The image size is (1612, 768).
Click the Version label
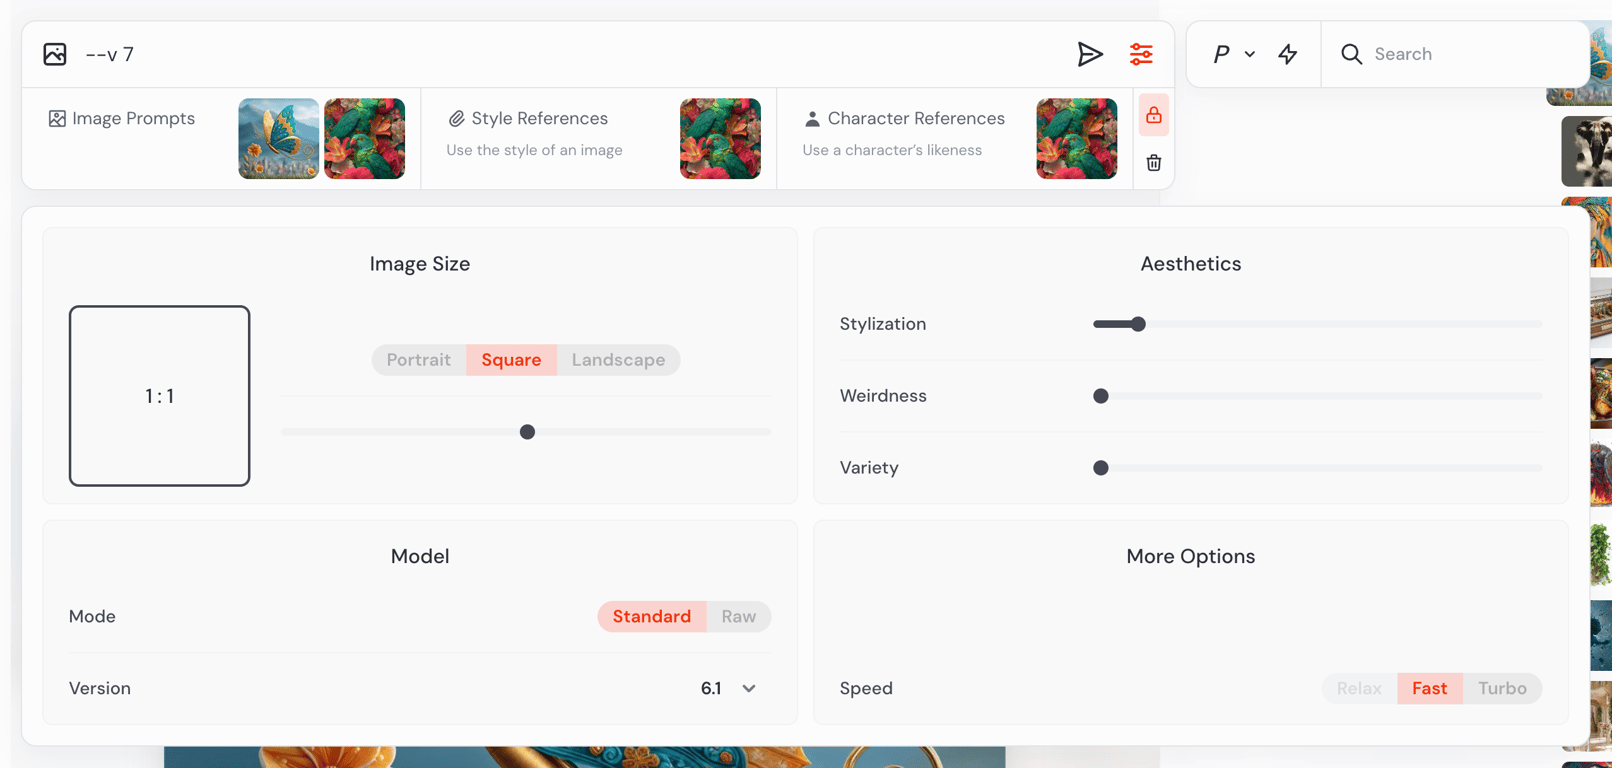(x=100, y=688)
